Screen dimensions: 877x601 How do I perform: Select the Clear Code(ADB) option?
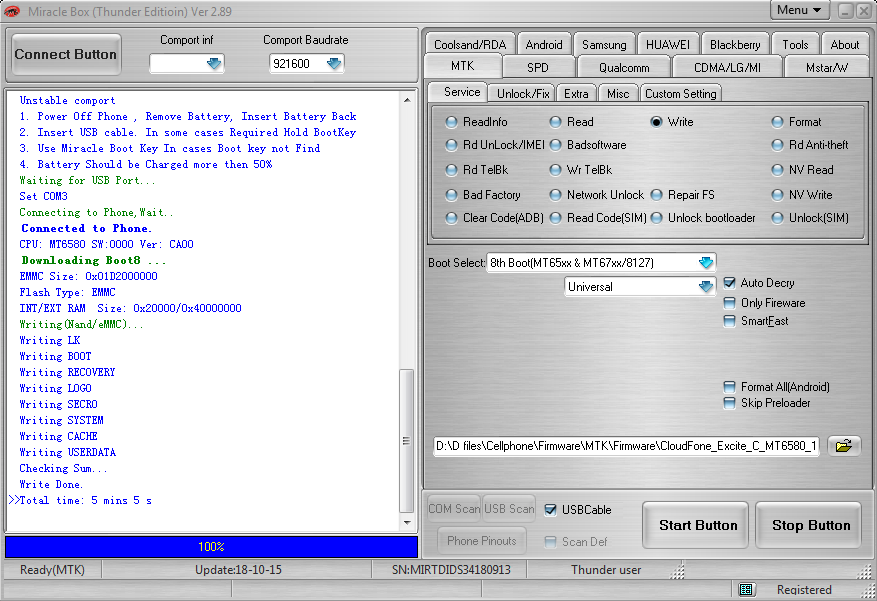(x=451, y=218)
